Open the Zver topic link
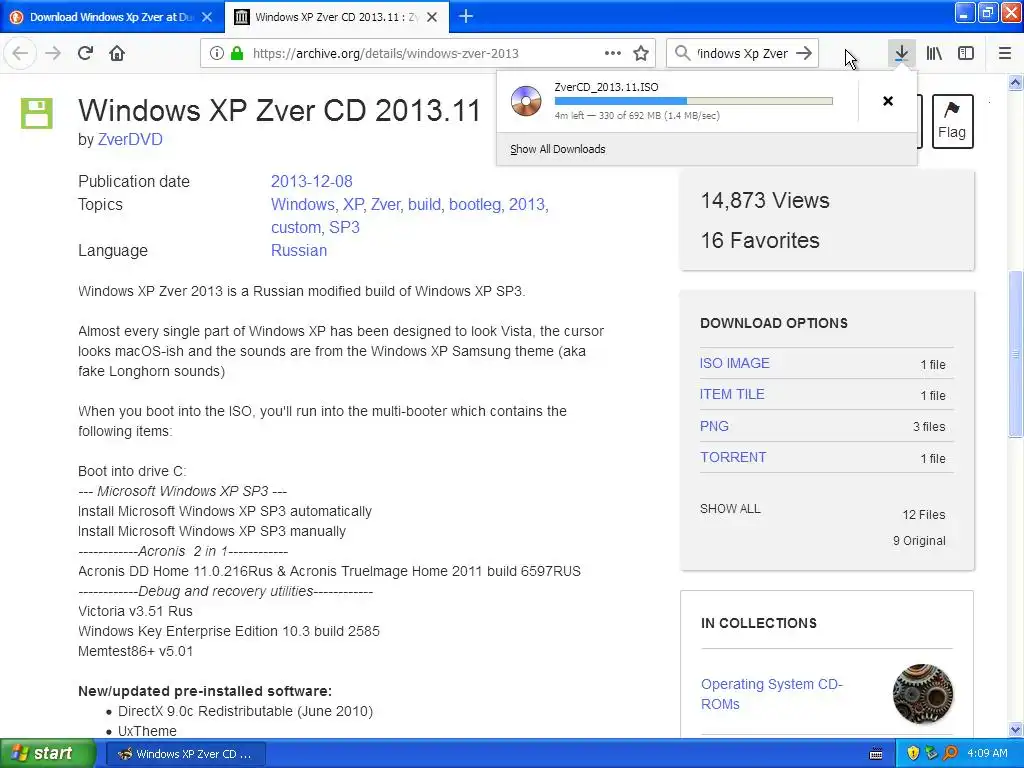This screenshot has height=768, width=1024. (386, 204)
